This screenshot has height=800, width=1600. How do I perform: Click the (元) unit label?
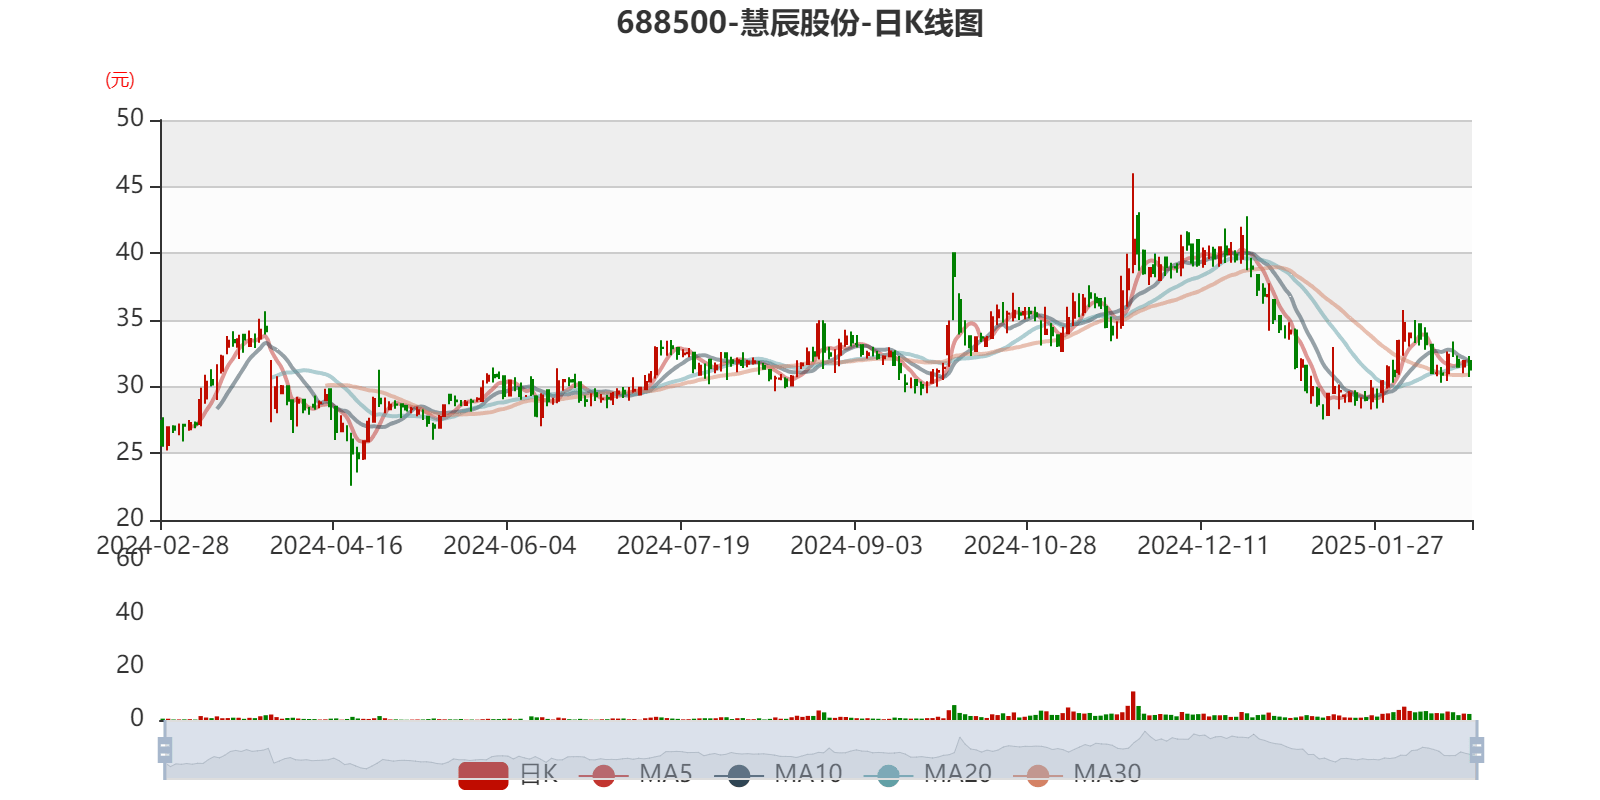click(120, 80)
